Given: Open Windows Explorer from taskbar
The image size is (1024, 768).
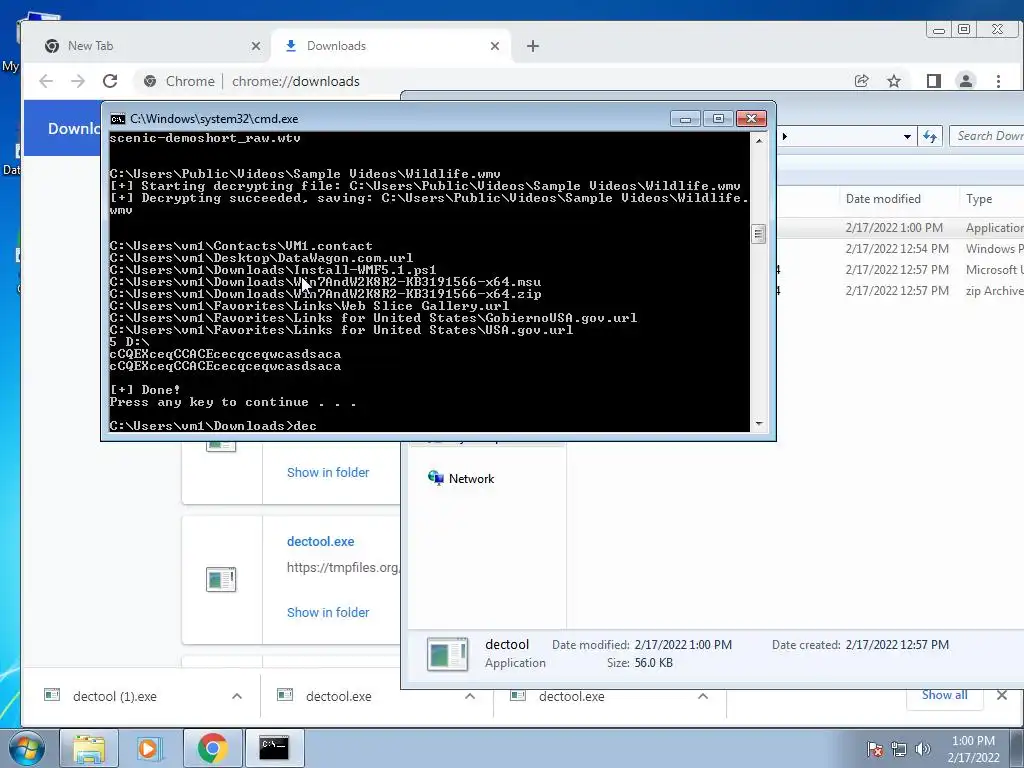Looking at the screenshot, I should coord(89,748).
